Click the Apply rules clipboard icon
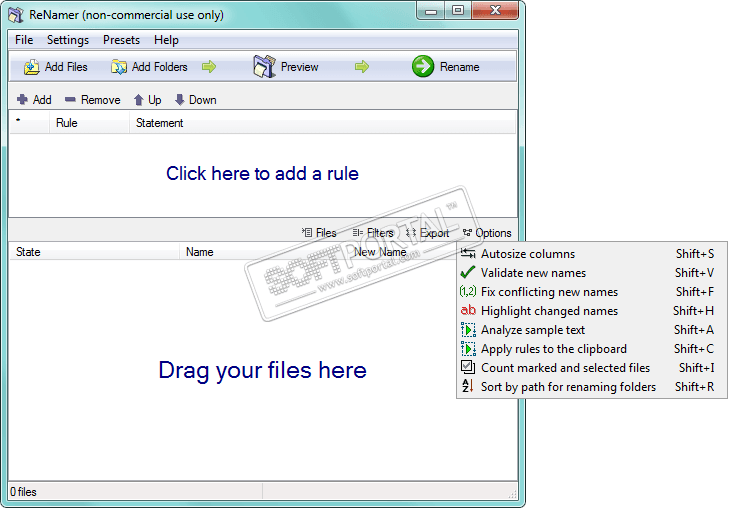Image resolution: width=729 pixels, height=508 pixels. 468,349
